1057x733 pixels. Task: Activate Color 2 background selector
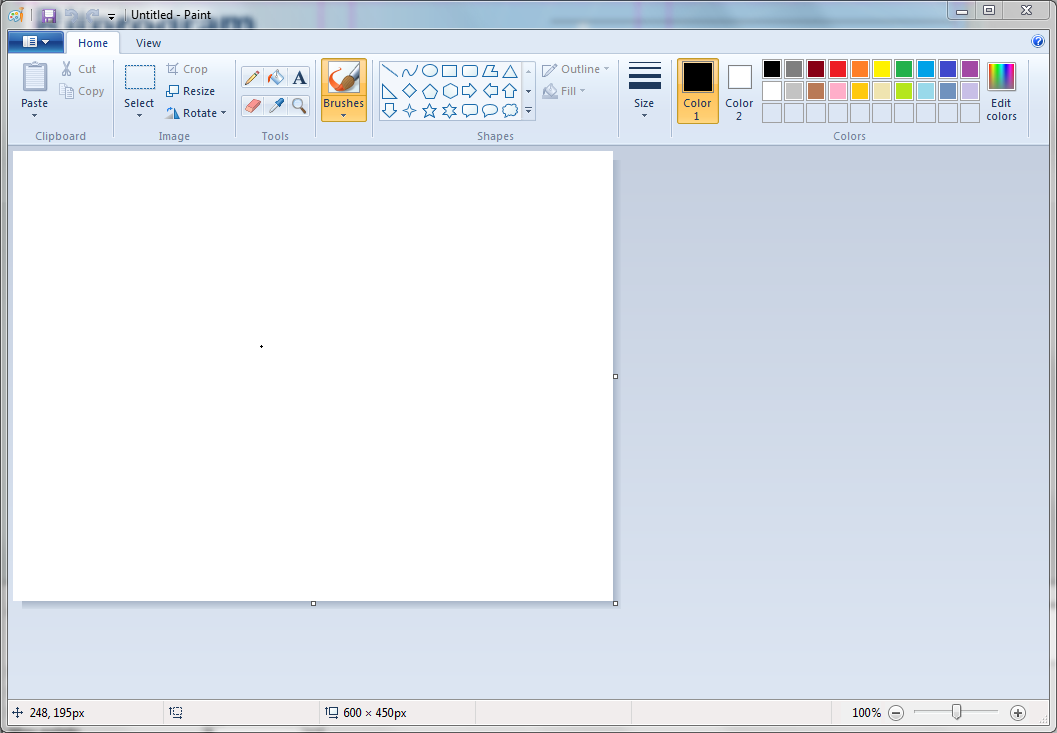739,90
